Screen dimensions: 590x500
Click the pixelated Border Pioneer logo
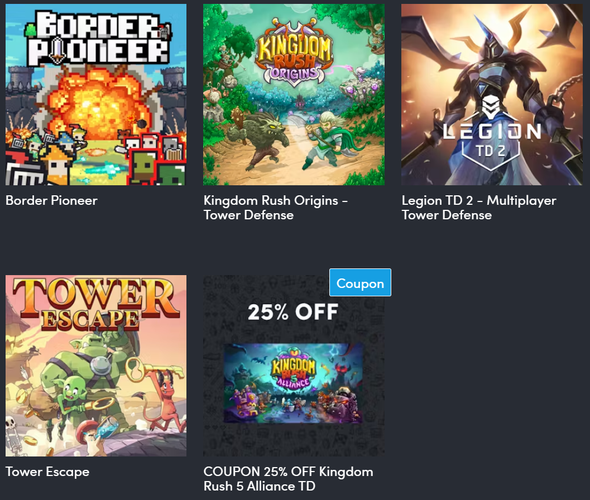coord(98,38)
